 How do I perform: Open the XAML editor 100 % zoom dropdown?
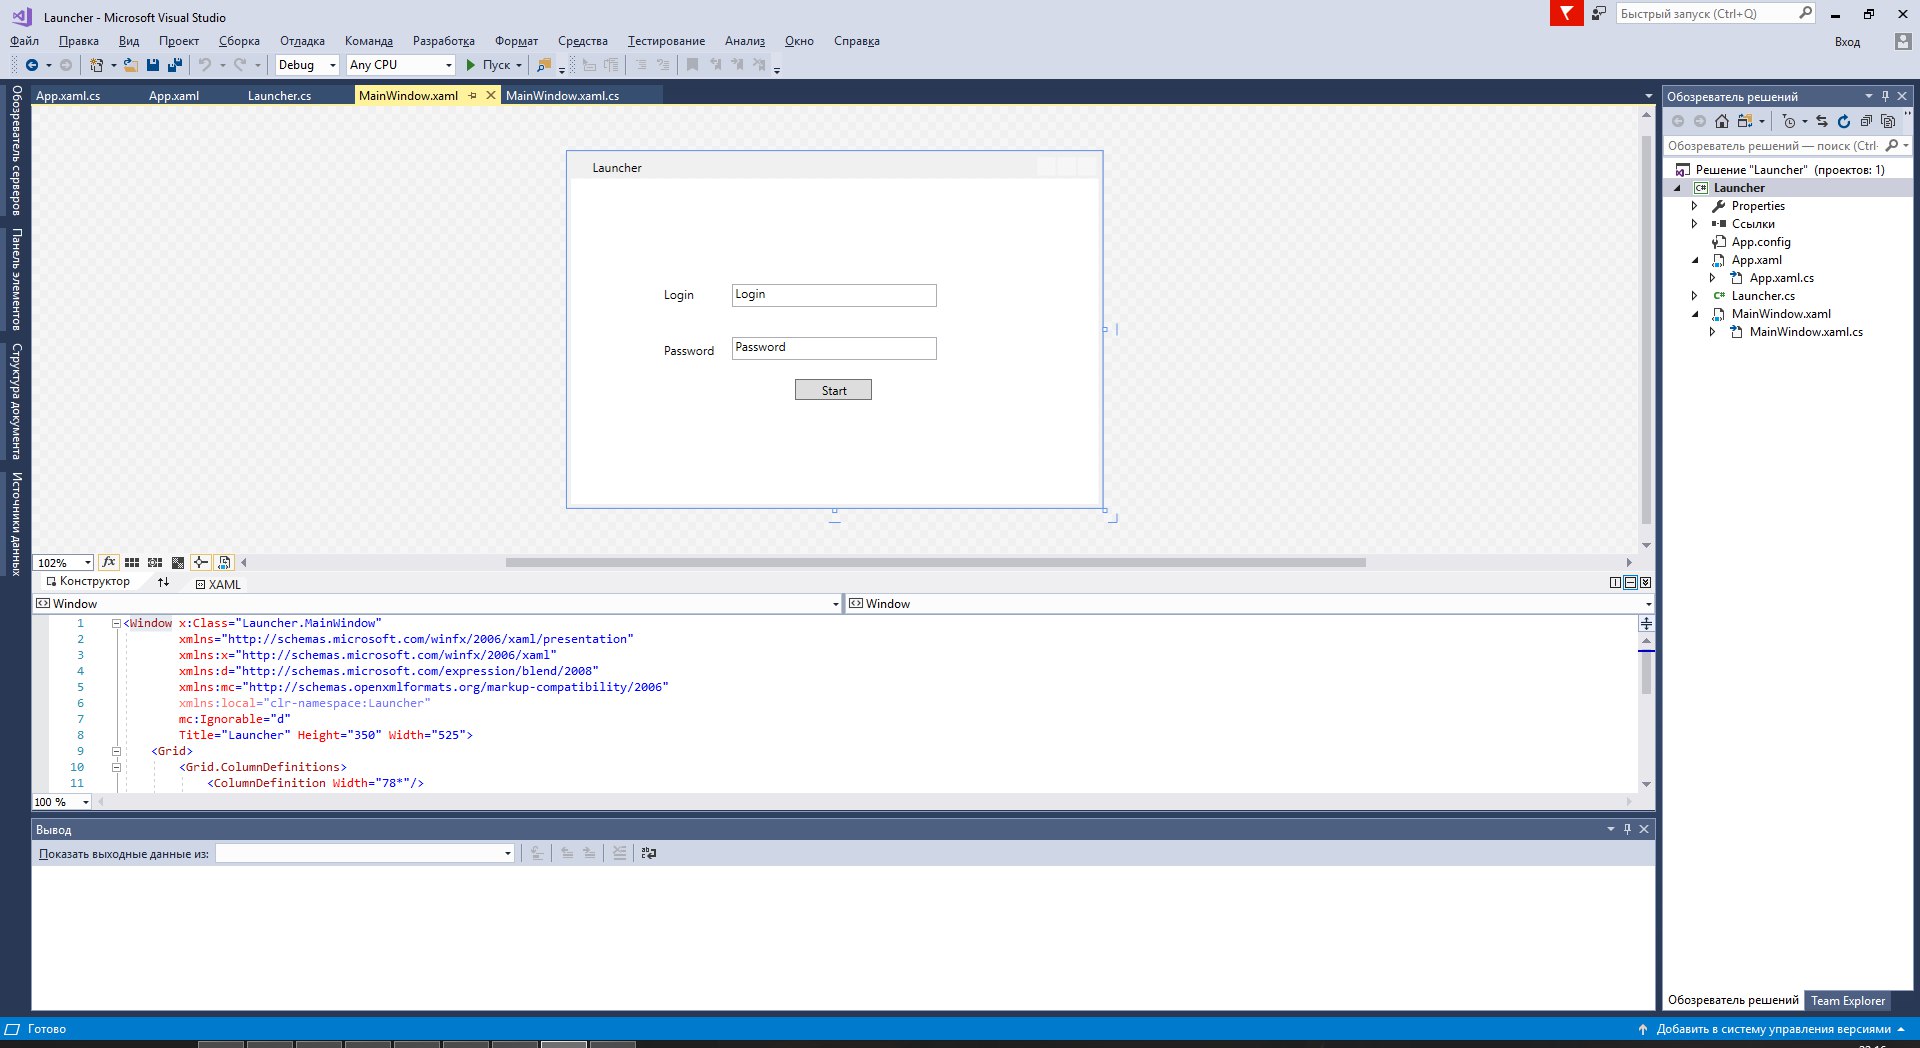point(62,802)
